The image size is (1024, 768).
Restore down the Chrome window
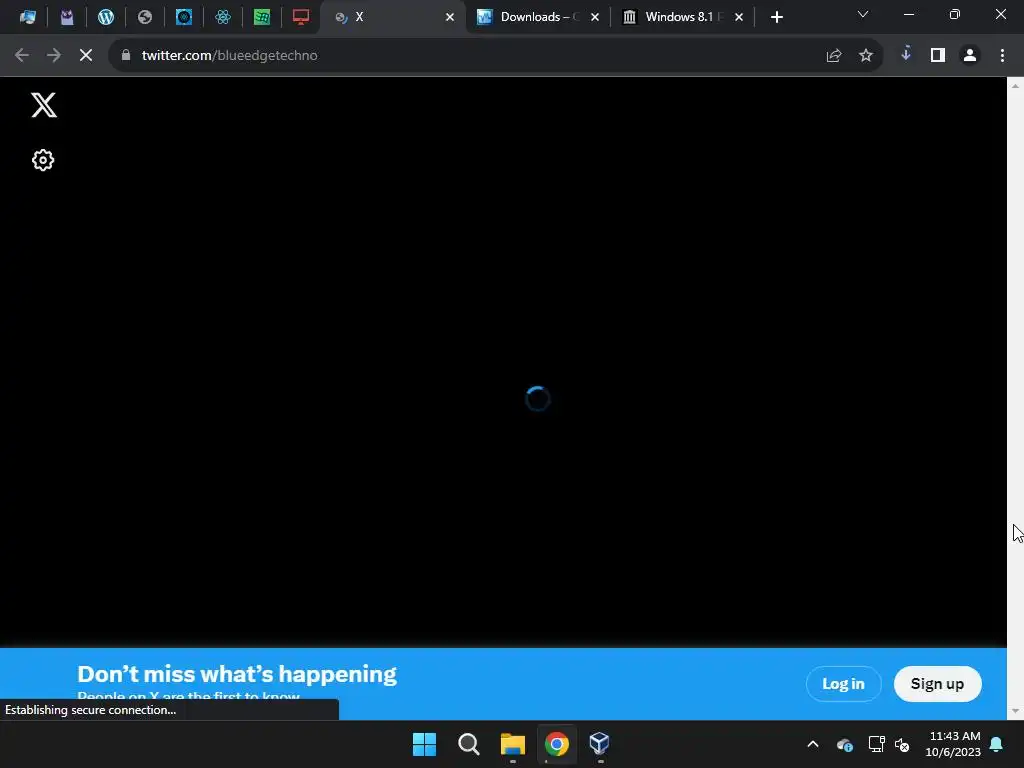[955, 14]
